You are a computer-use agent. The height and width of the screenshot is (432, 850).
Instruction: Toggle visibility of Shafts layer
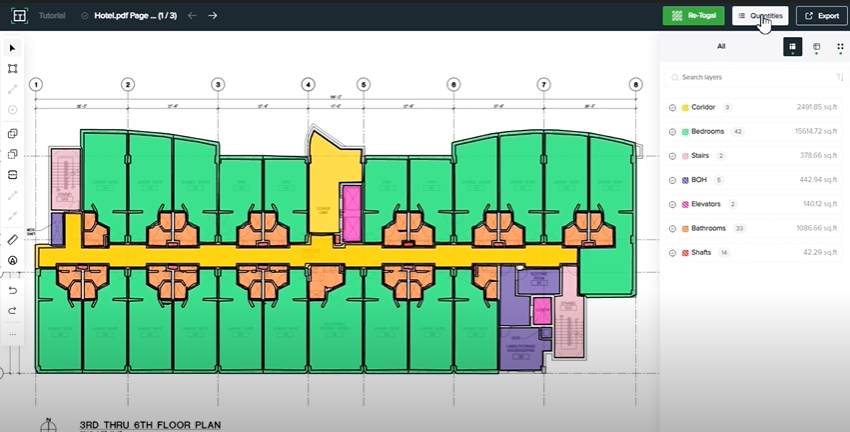(672, 253)
